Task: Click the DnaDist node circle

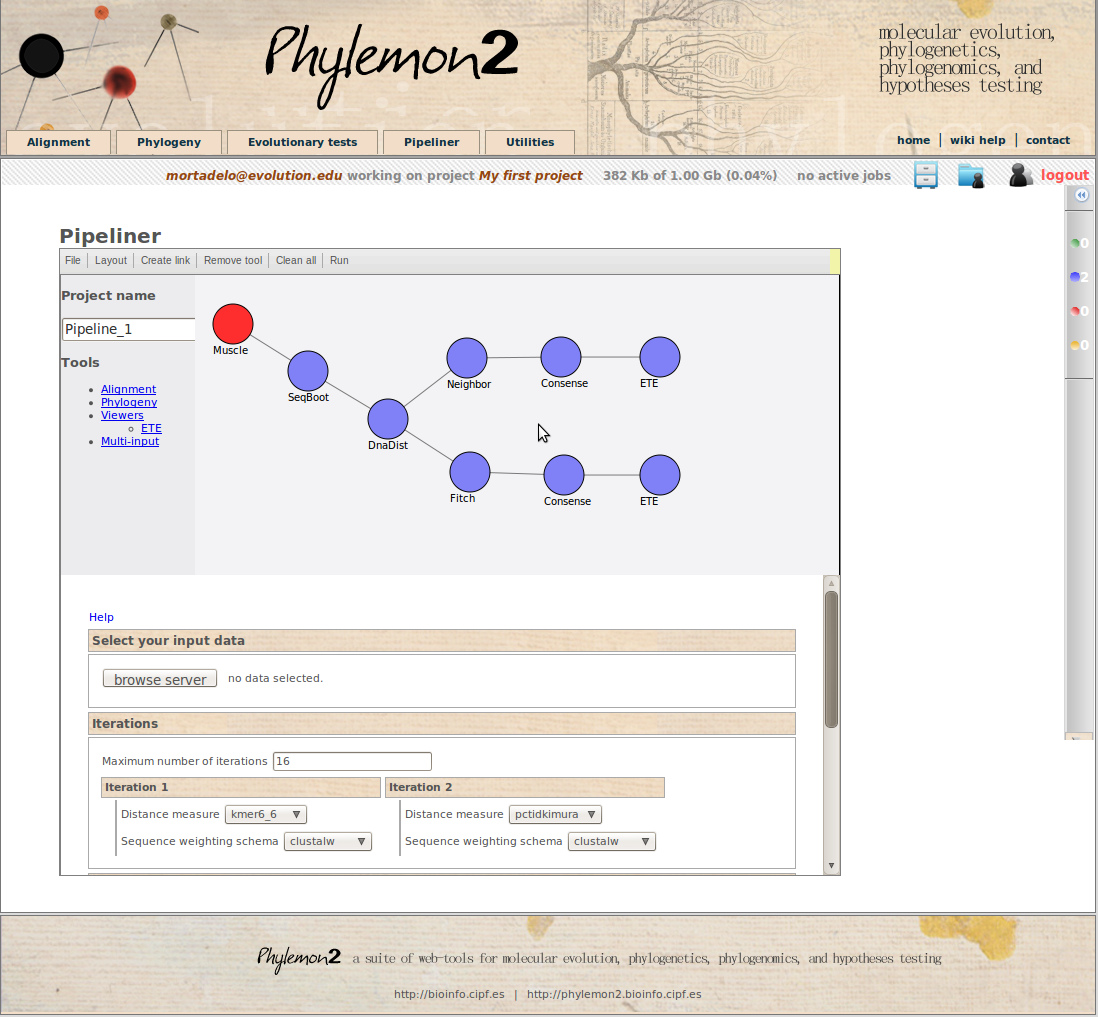Action: [388, 419]
